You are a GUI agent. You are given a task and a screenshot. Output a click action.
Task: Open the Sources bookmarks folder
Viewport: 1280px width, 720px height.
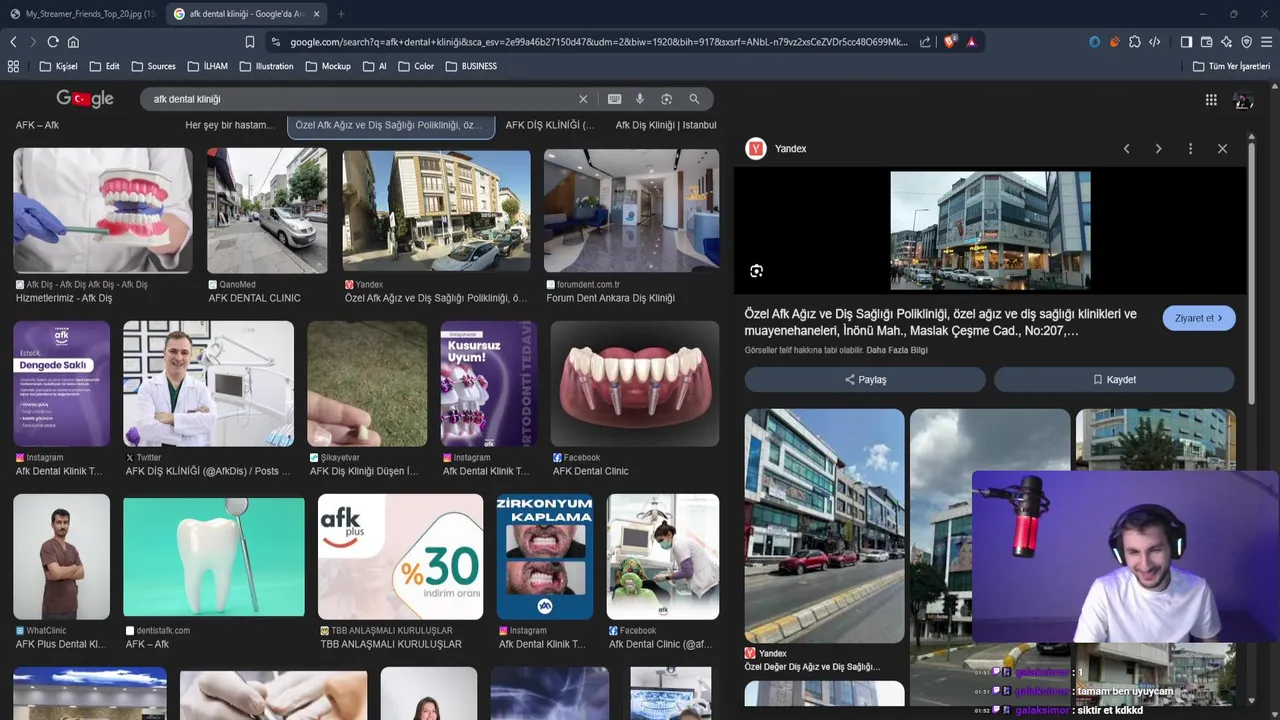(x=153, y=66)
